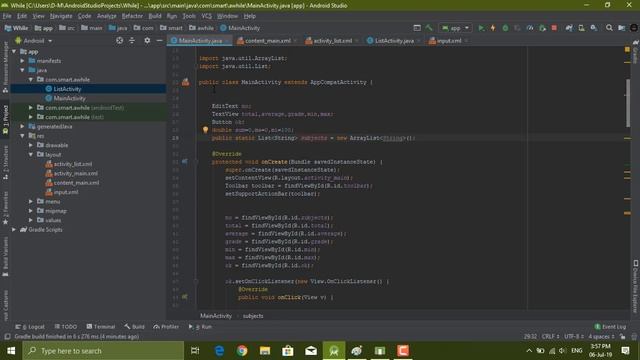
Task: Expand the manifests folder
Action: pyautogui.click(x=22, y=60)
